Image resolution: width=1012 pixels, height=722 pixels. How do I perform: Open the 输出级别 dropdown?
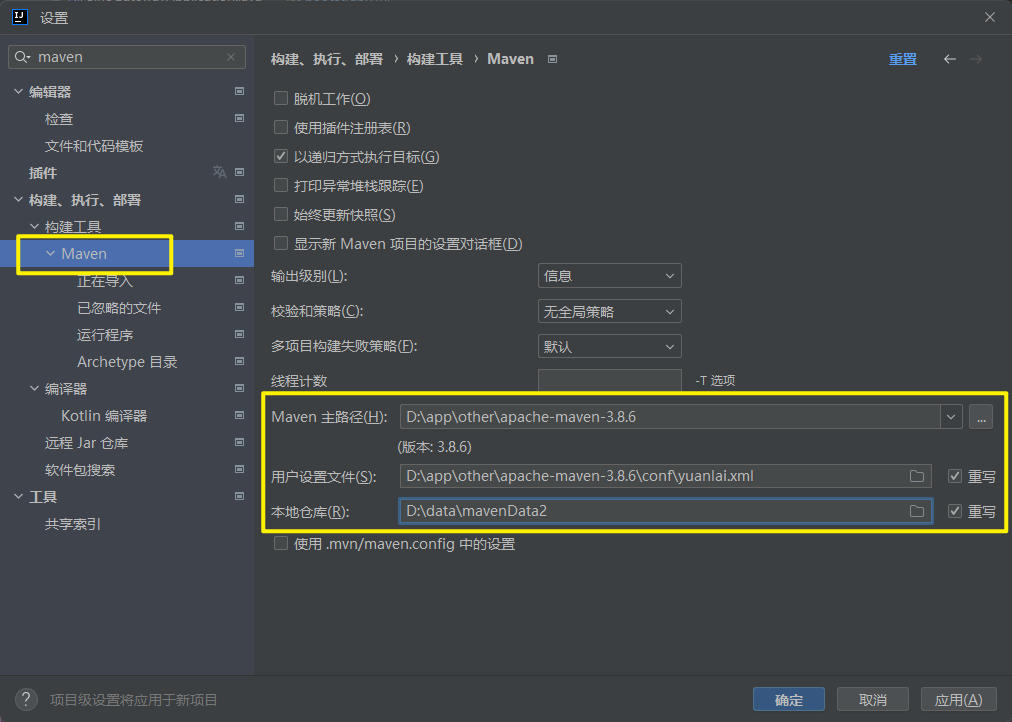[609, 276]
